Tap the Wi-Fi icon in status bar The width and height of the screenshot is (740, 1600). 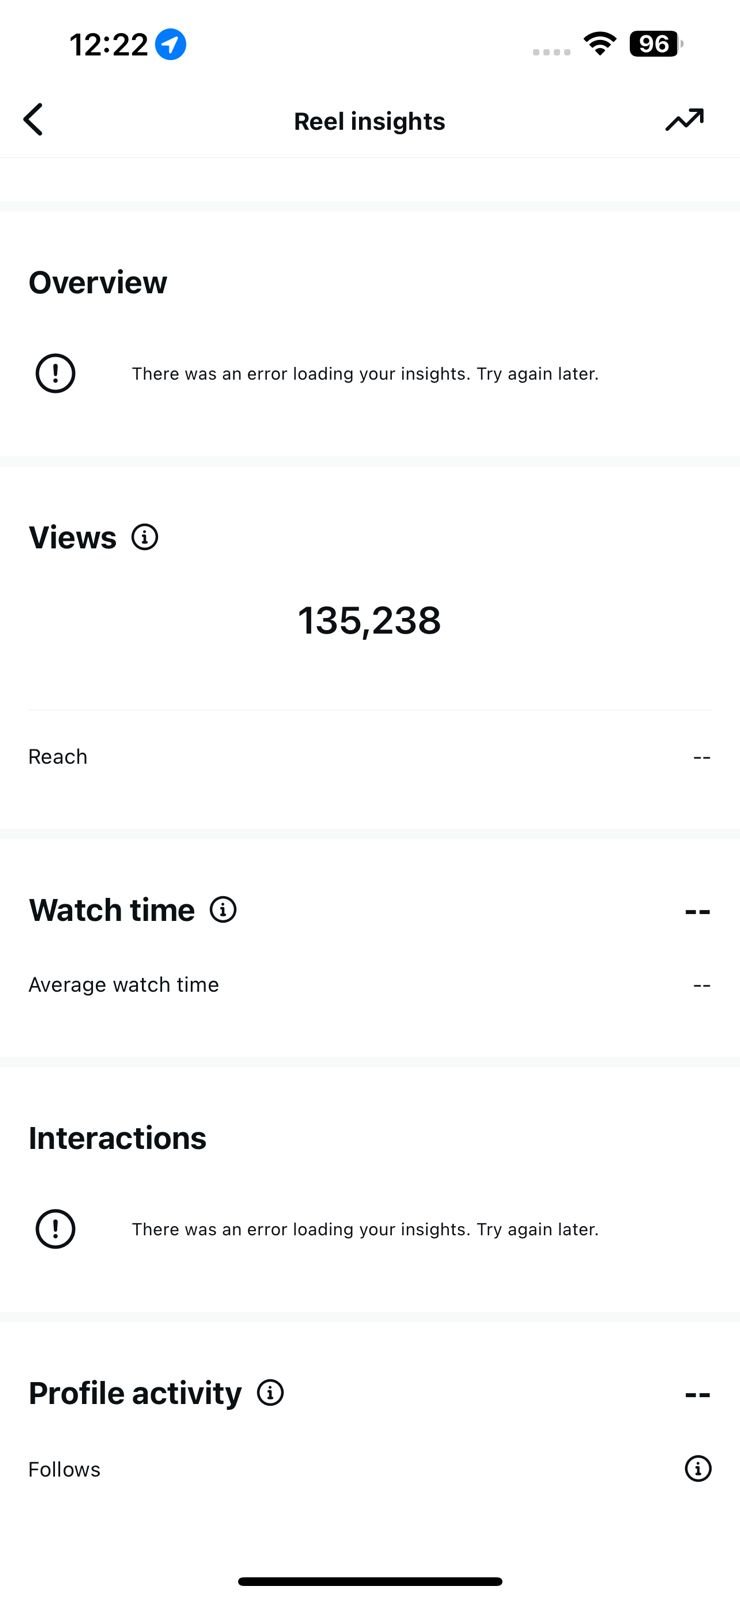click(x=600, y=44)
